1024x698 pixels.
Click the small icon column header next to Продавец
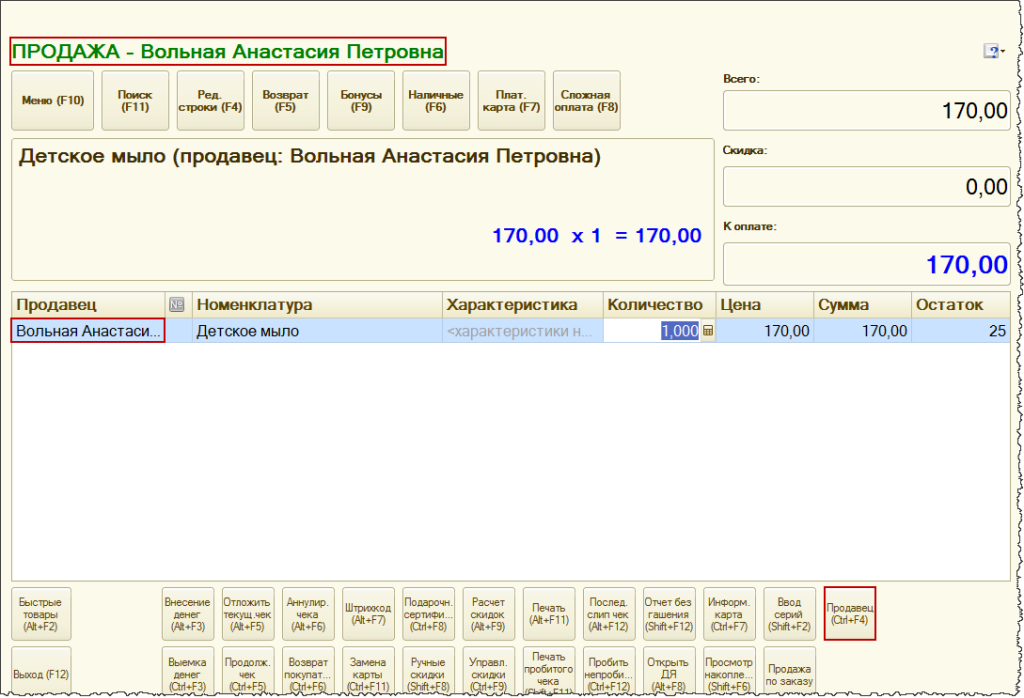click(177, 305)
